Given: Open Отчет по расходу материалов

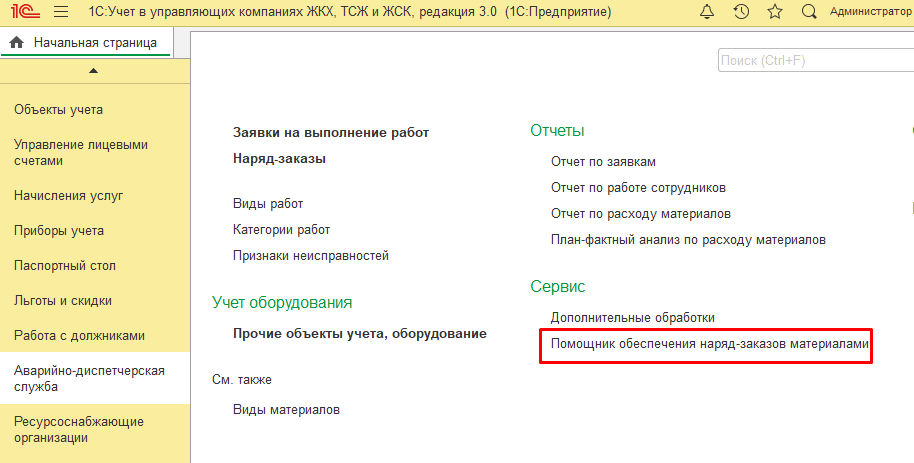Looking at the screenshot, I should 641,214.
